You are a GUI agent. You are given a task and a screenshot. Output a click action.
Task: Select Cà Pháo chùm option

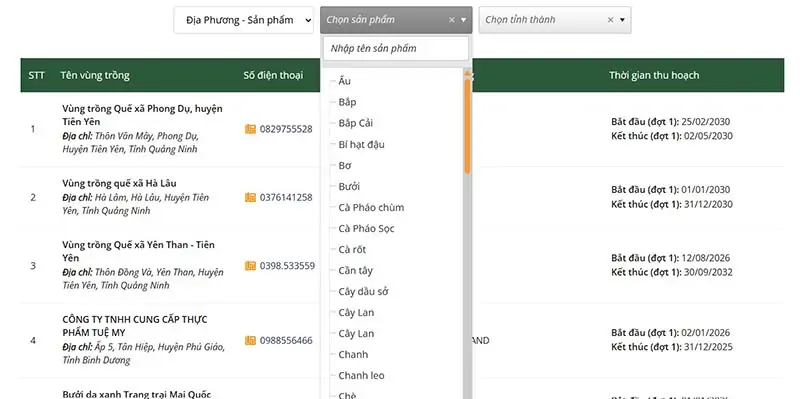point(371,207)
